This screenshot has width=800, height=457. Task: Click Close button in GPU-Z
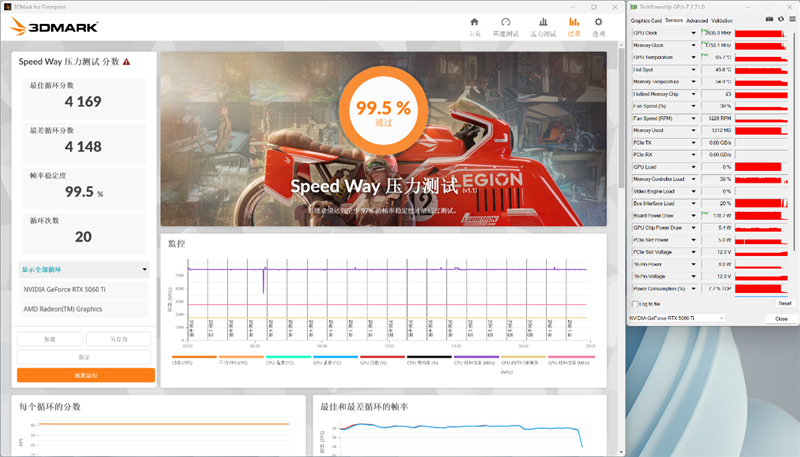coord(781,319)
